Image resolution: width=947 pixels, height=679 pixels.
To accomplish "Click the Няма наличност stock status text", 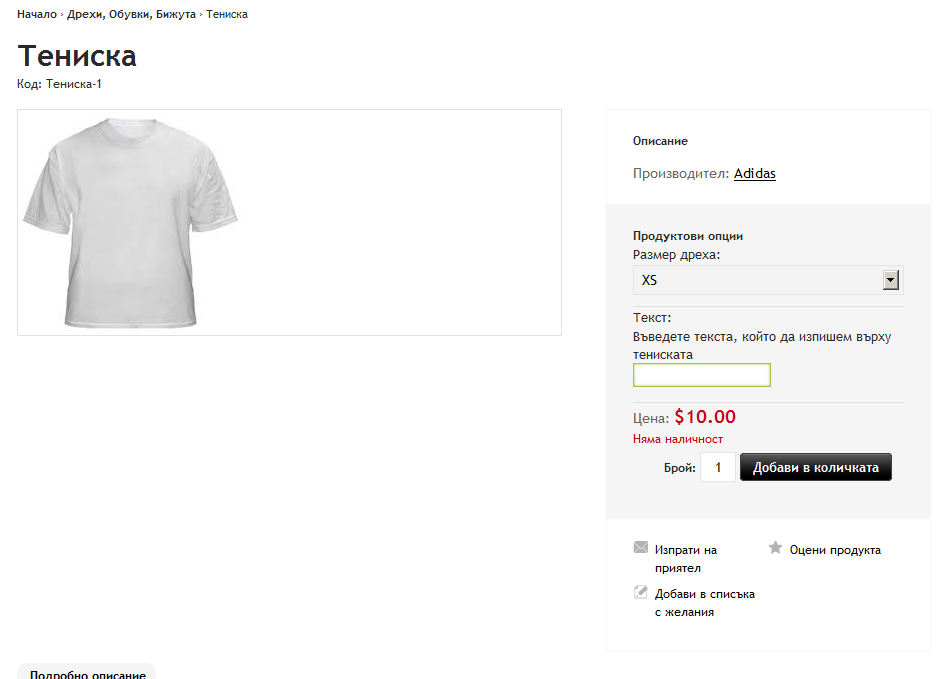I will coord(678,439).
